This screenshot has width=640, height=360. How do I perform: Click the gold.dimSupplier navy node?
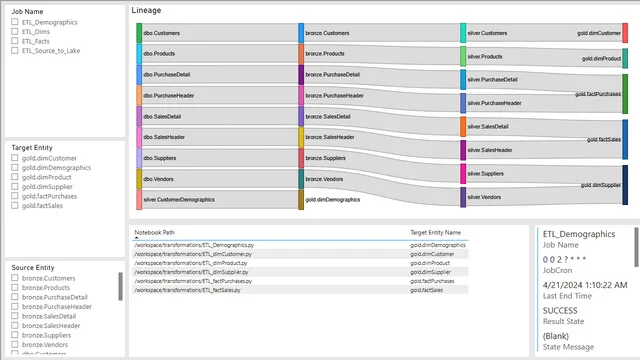(625, 185)
